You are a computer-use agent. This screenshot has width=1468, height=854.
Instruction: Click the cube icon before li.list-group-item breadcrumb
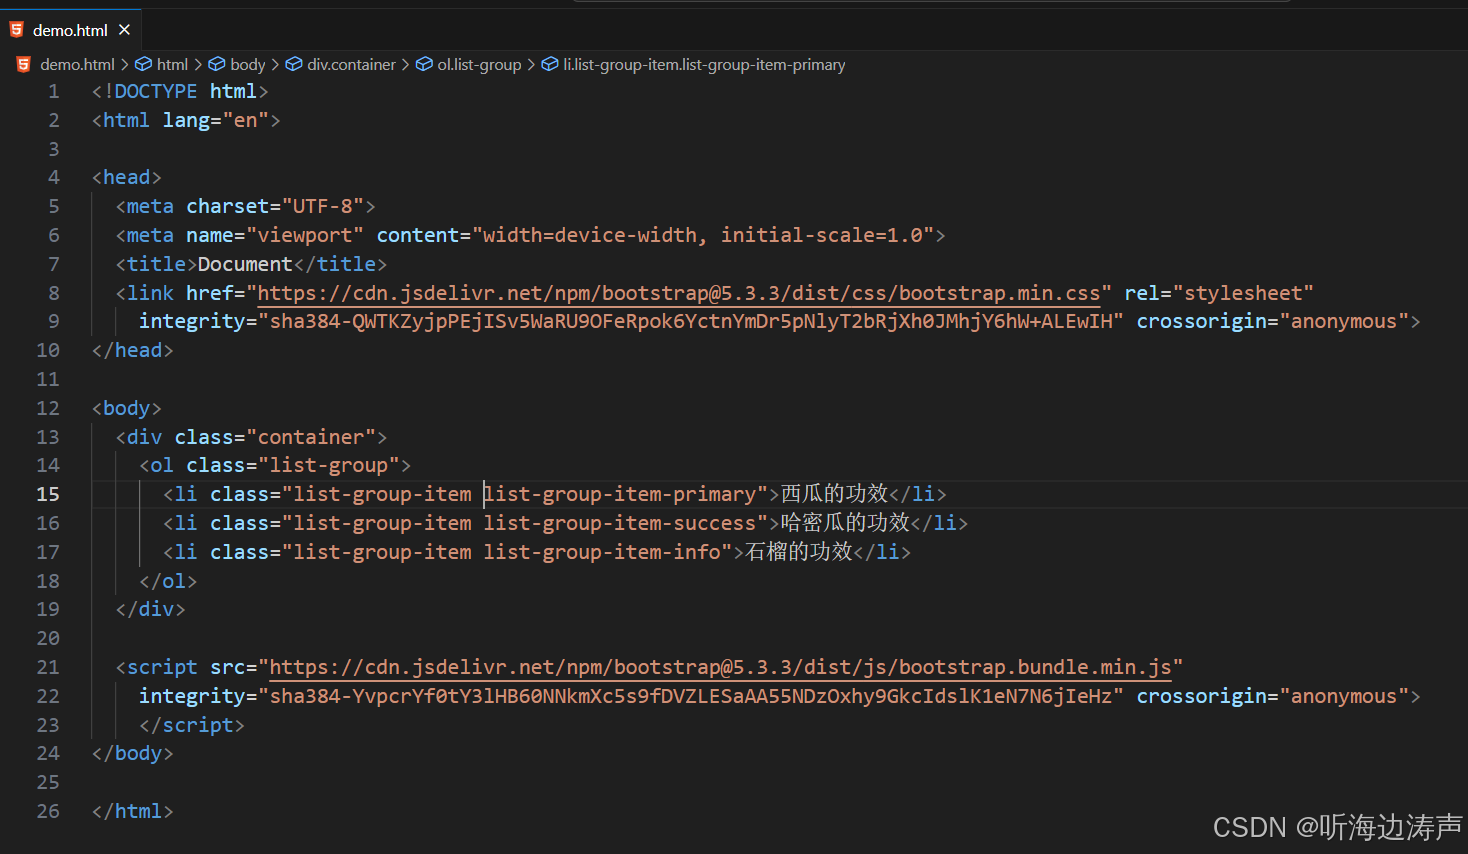(x=550, y=65)
